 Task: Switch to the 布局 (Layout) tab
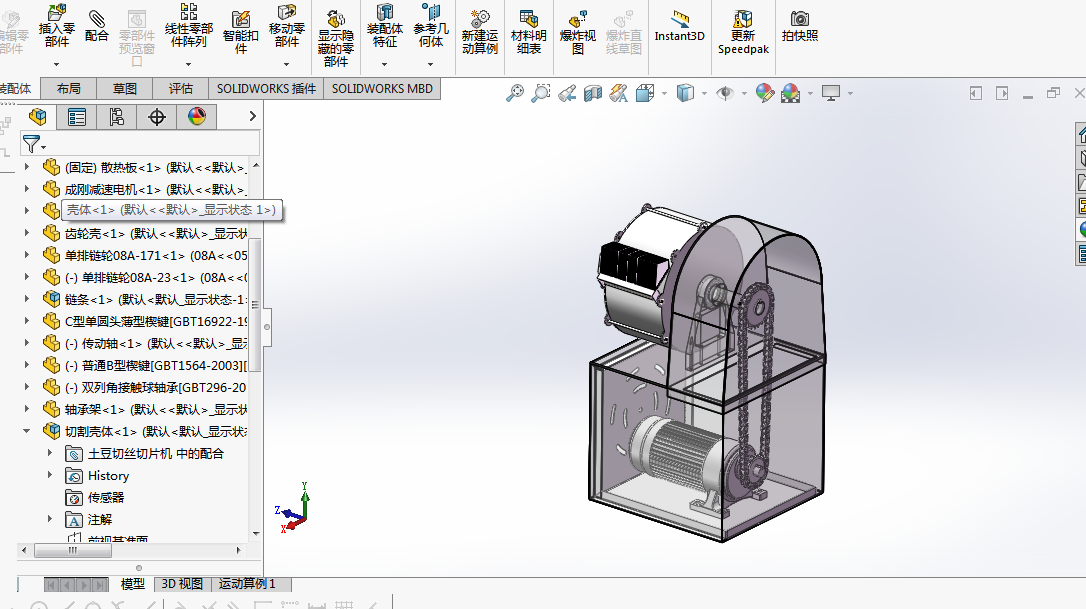click(x=69, y=89)
